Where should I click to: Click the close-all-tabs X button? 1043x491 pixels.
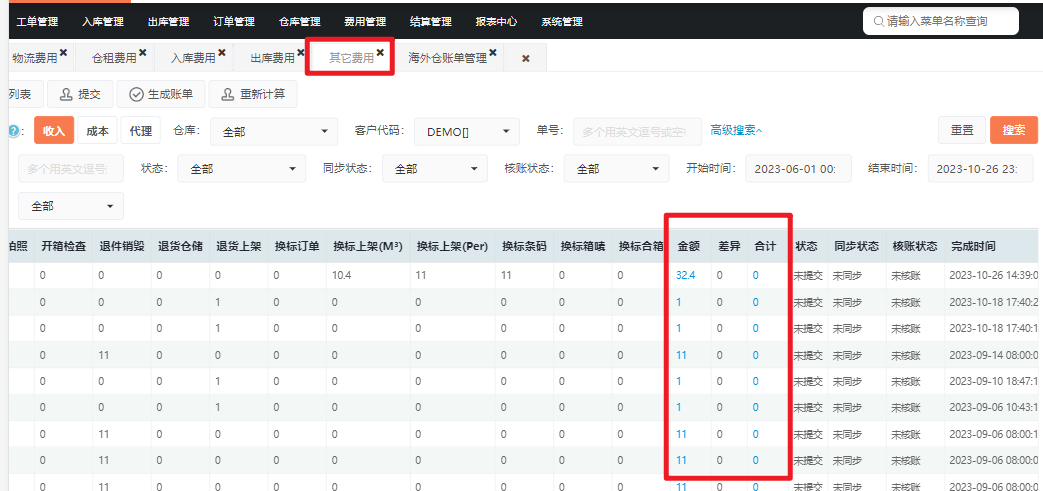click(525, 59)
